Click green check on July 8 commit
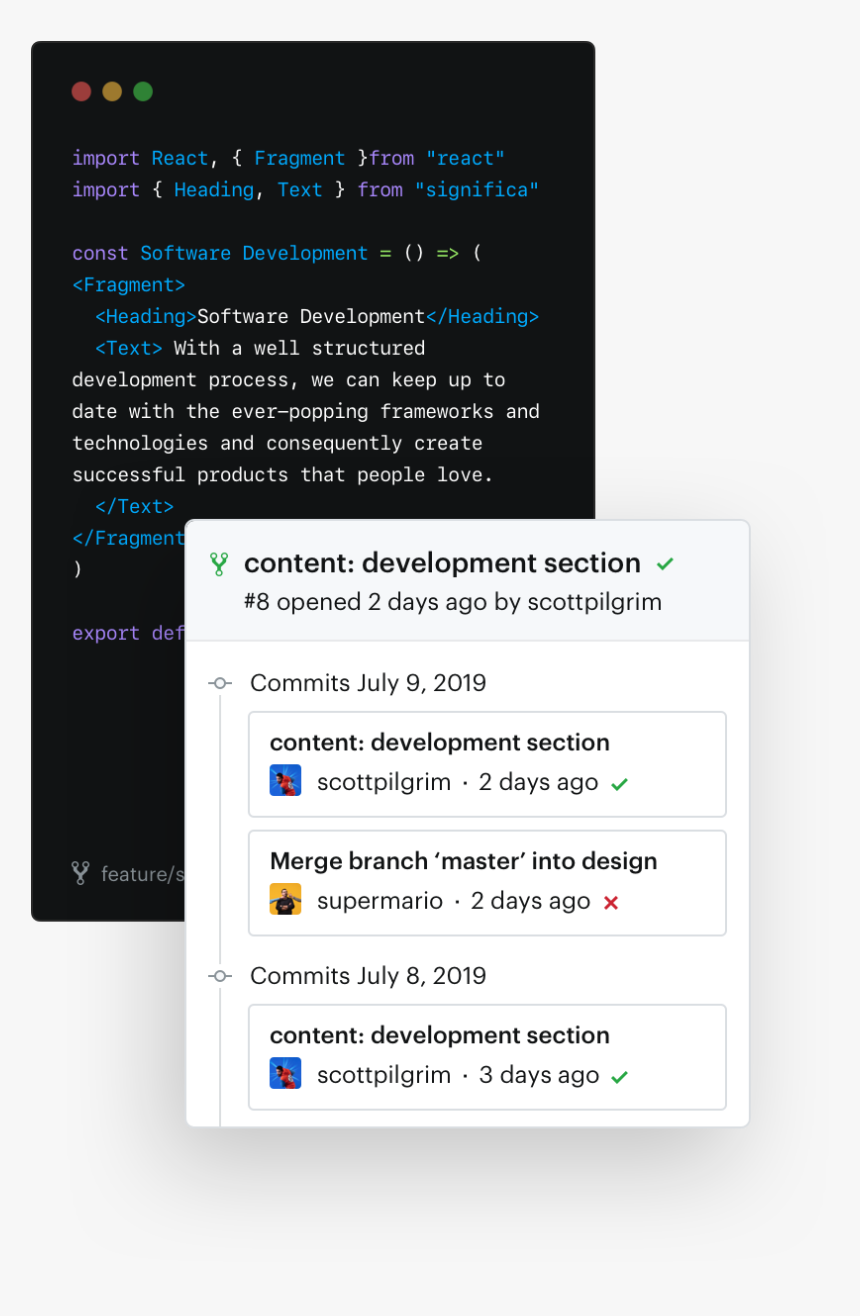Image resolution: width=860 pixels, height=1316 pixels. (x=619, y=1077)
